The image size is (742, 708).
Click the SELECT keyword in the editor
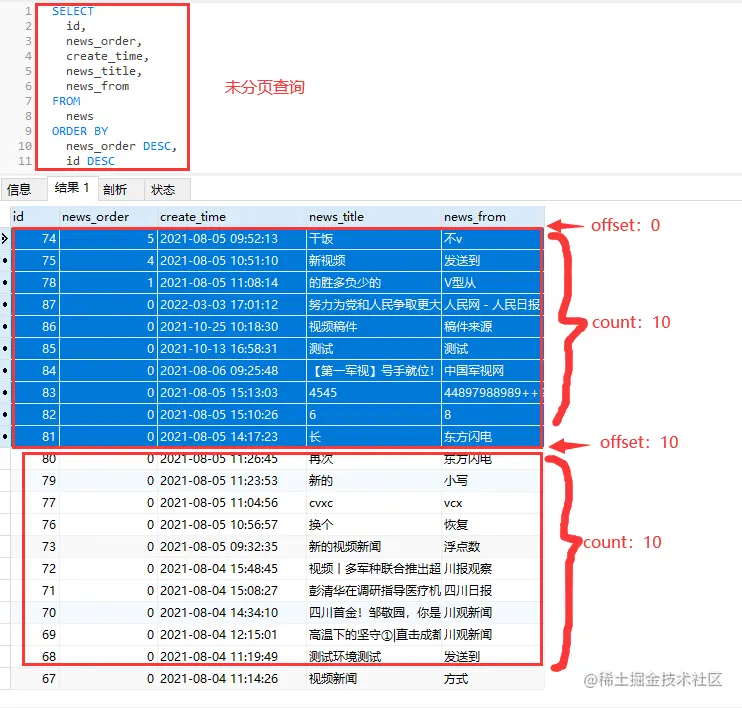[x=73, y=11]
